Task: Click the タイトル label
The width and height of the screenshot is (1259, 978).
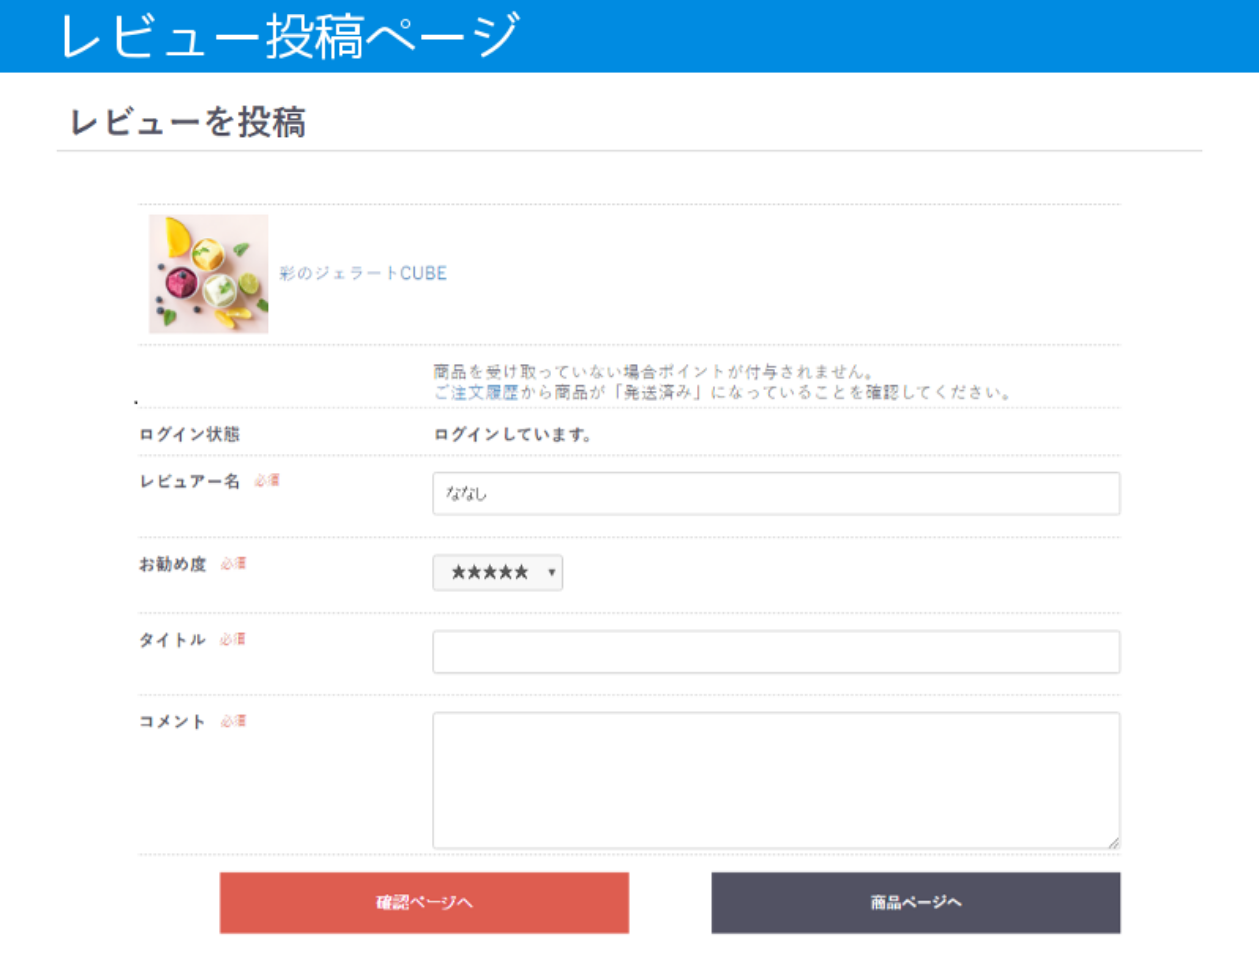Action: click(x=172, y=640)
